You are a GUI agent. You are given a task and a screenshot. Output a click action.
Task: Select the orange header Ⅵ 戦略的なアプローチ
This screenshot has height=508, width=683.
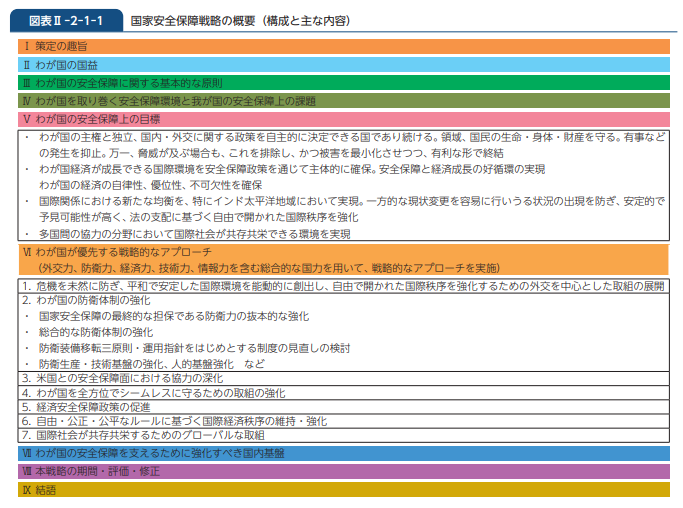343,260
